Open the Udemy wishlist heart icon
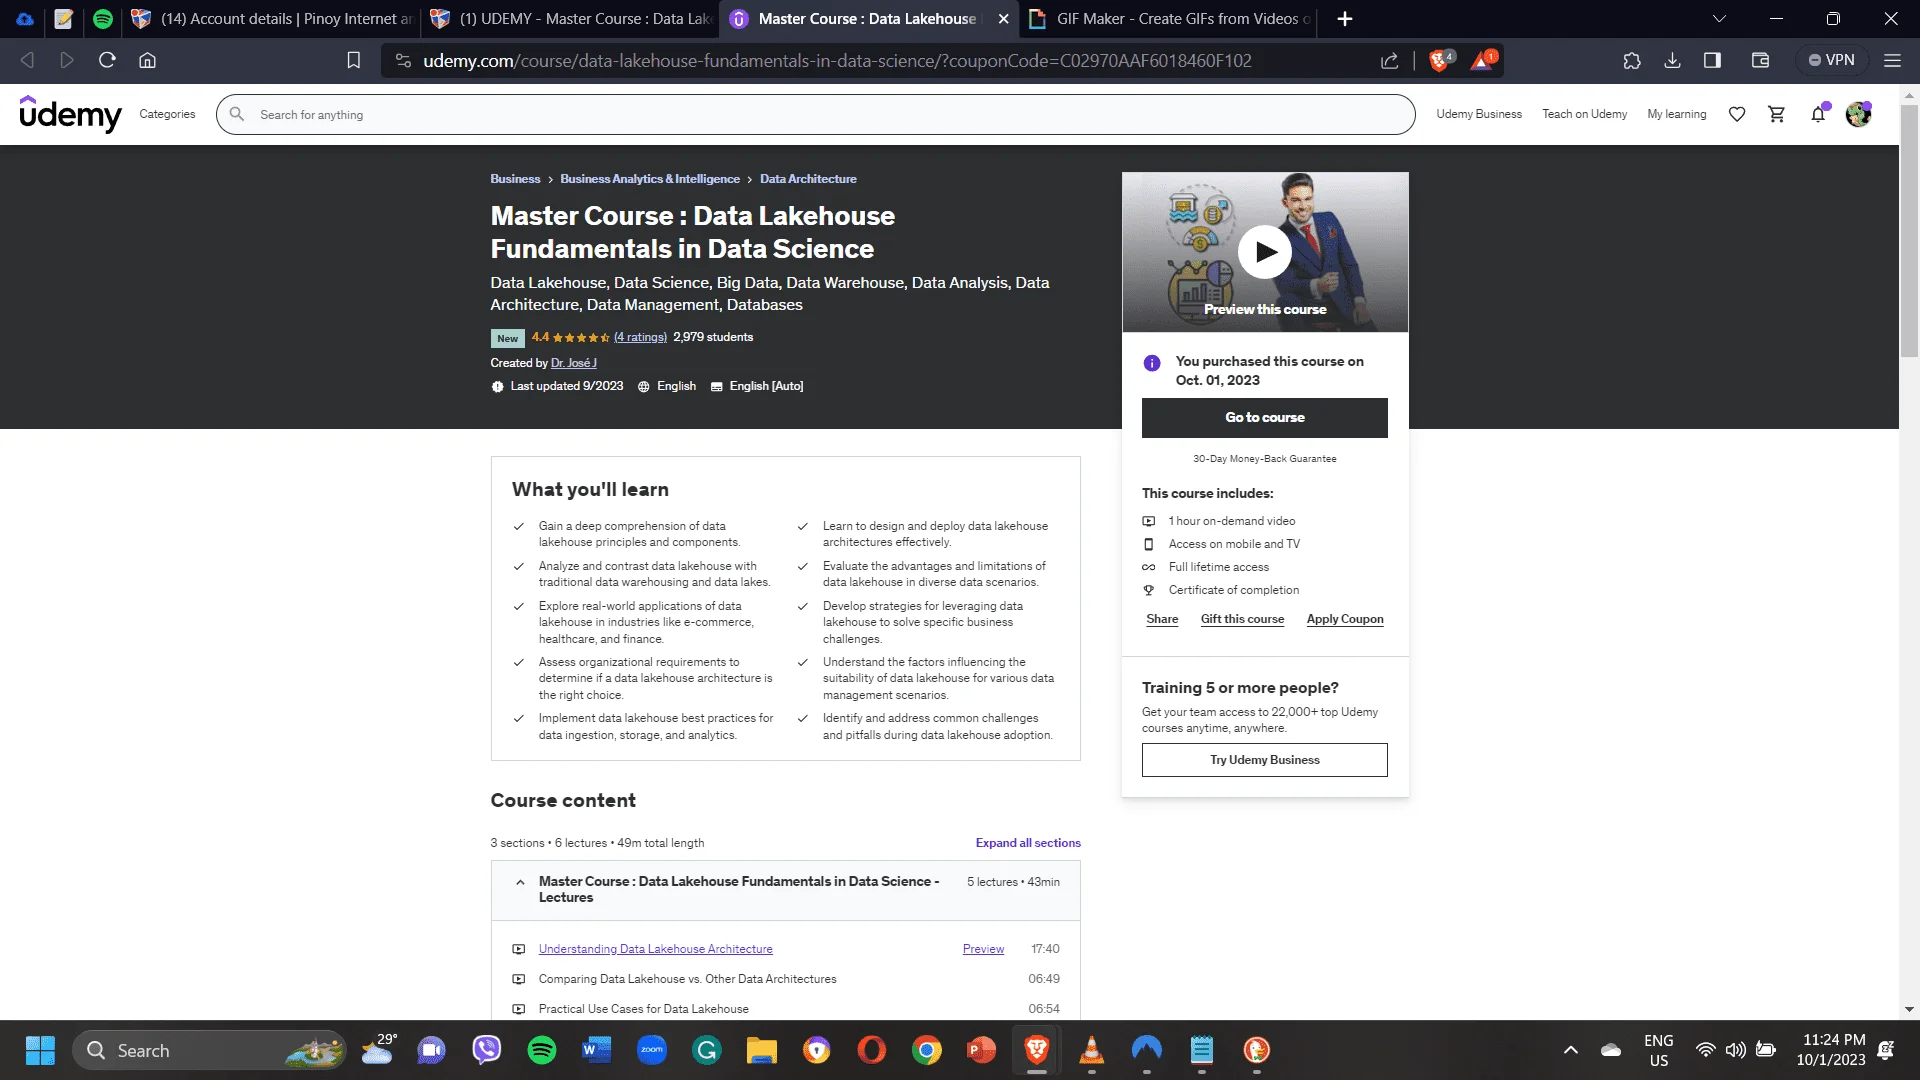The height and width of the screenshot is (1080, 1920). point(1737,114)
